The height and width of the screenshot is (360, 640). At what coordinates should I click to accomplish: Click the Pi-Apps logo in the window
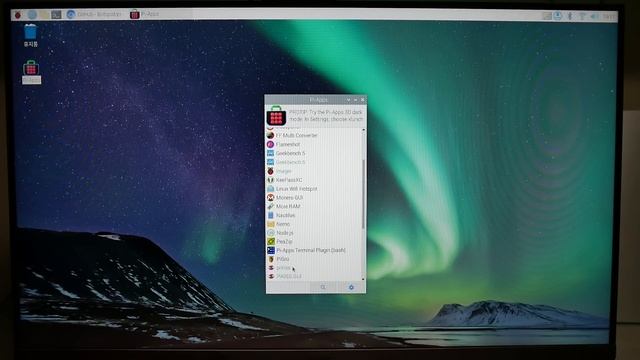276,116
